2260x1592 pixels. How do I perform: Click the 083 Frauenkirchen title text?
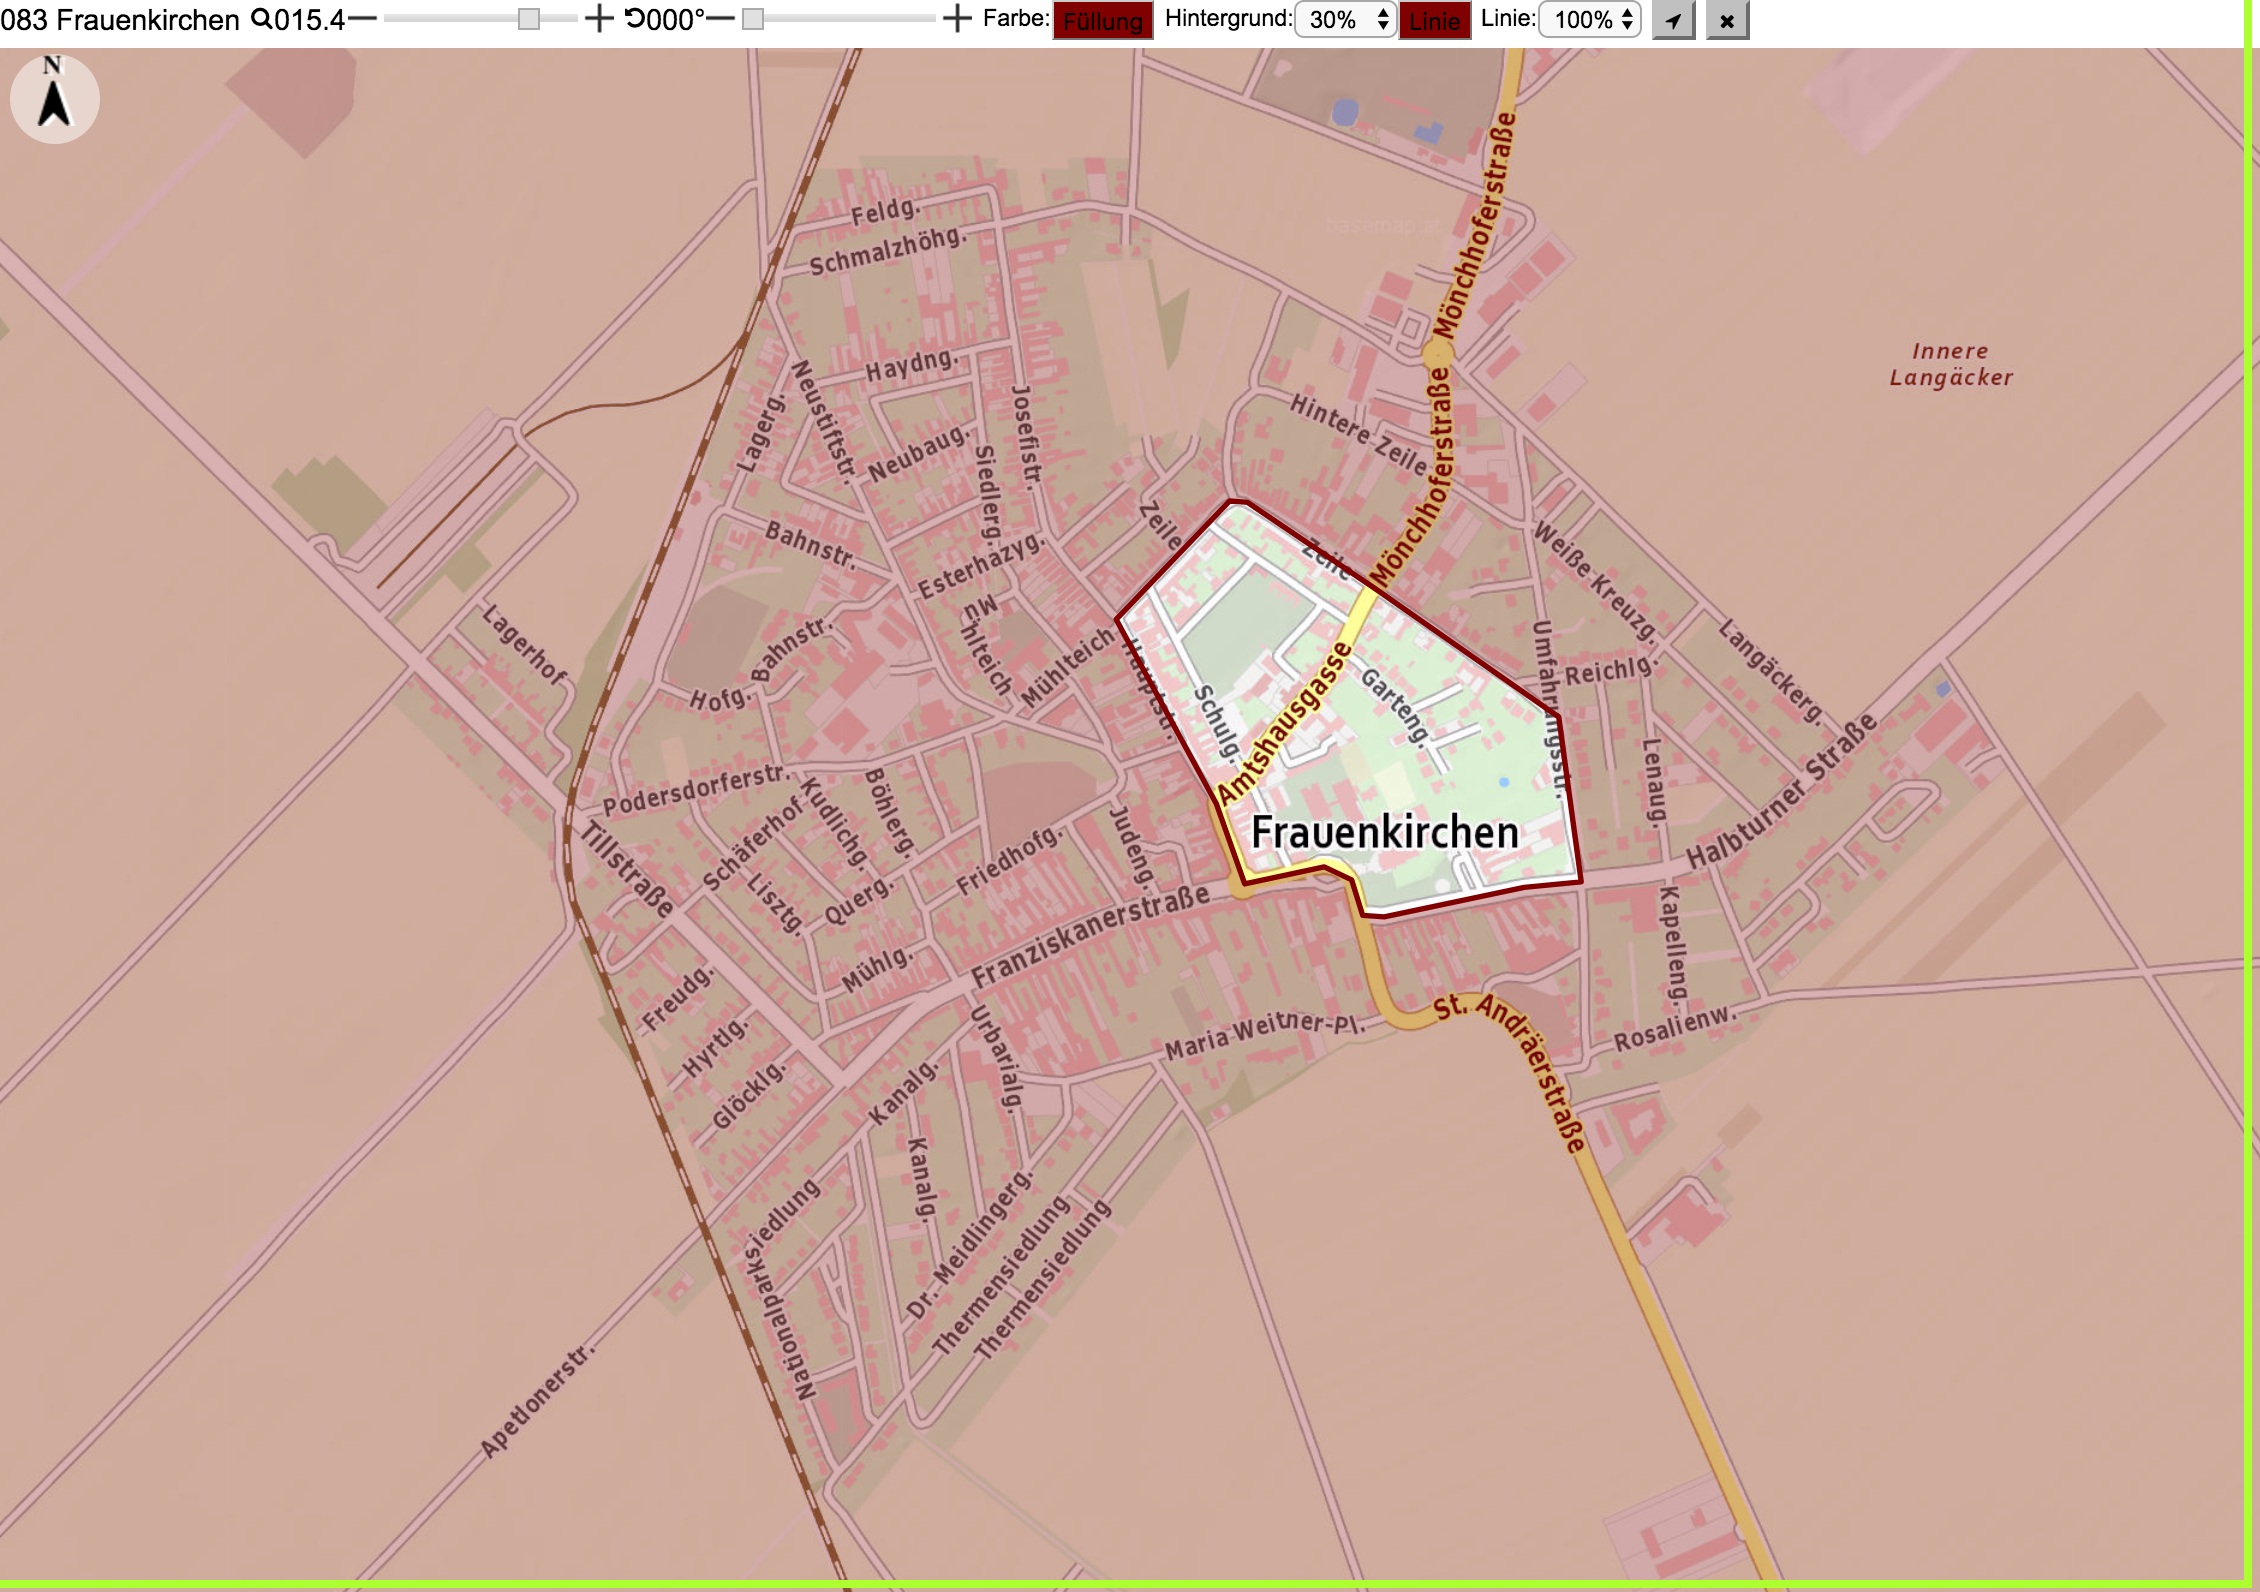tap(120, 19)
